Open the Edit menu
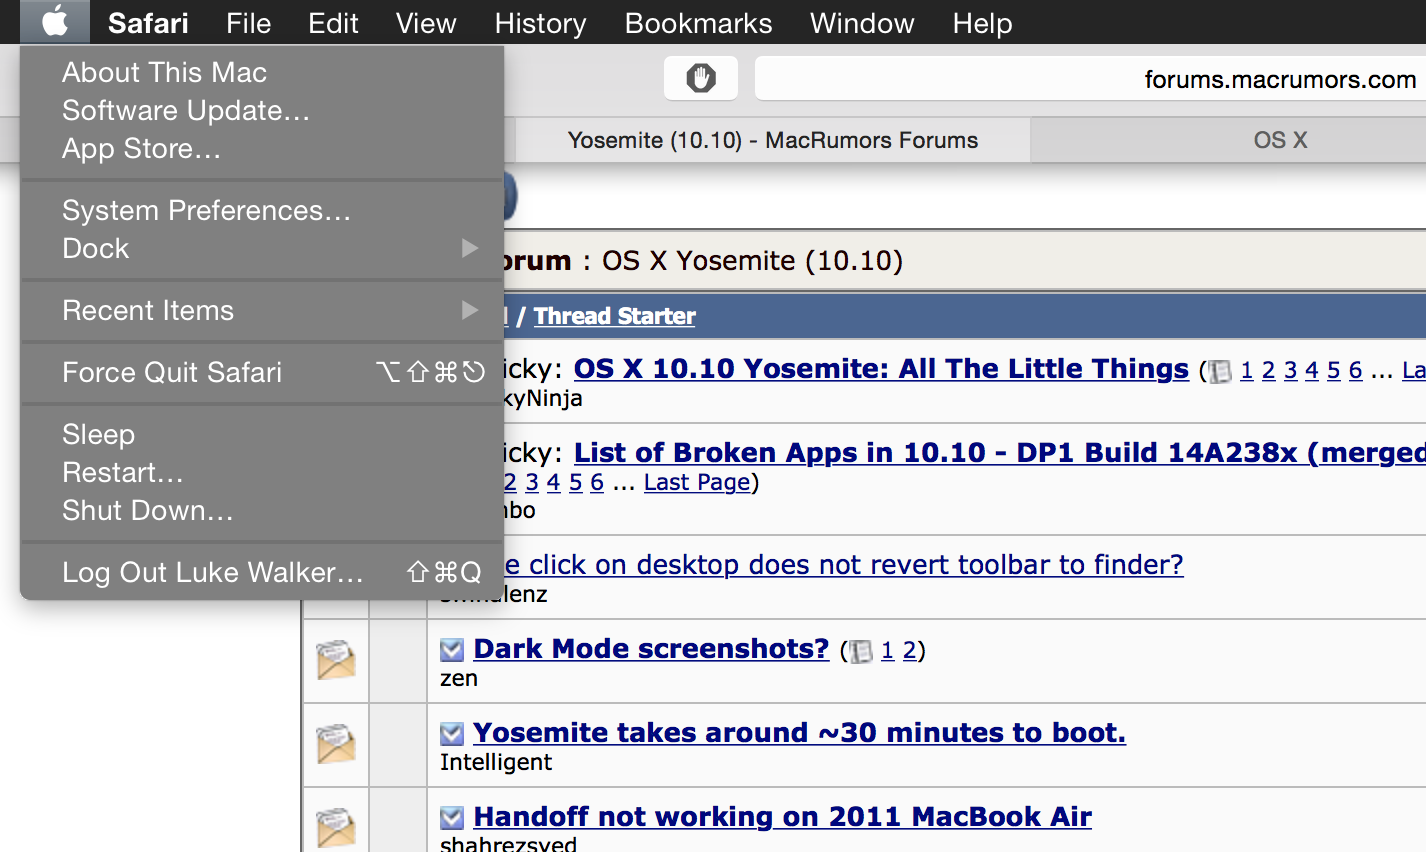The height and width of the screenshot is (852, 1426). 333,22
